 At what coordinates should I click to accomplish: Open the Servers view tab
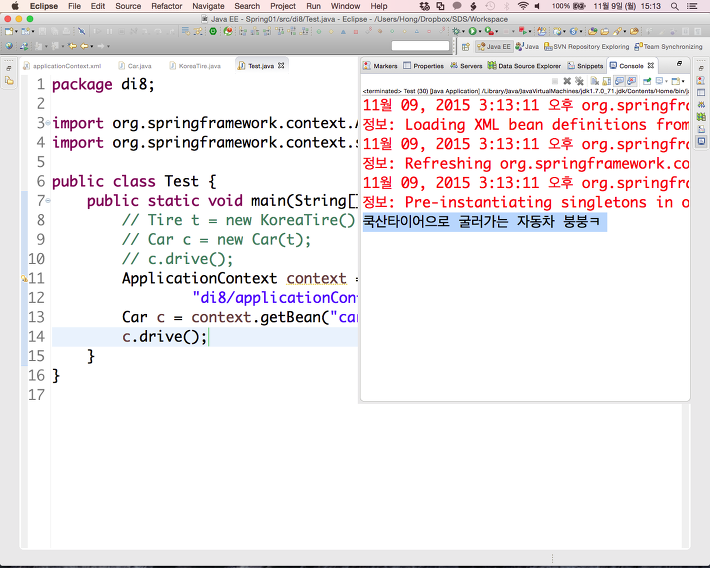(466, 66)
